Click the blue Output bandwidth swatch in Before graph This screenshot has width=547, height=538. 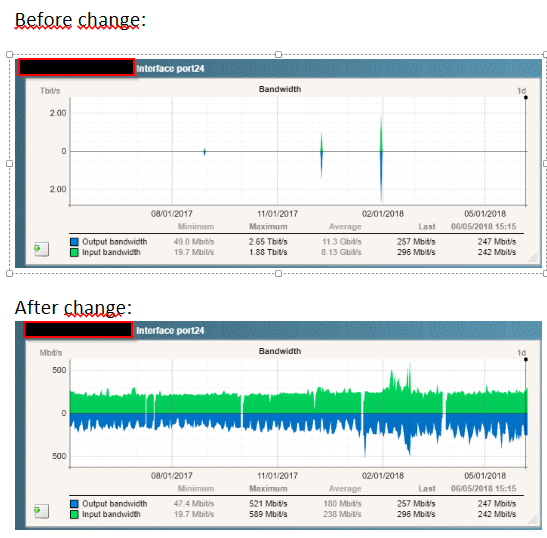click(74, 242)
